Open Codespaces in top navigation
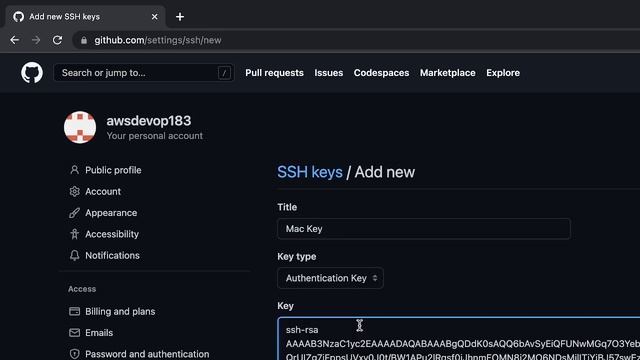The image size is (640, 360). coord(381,73)
